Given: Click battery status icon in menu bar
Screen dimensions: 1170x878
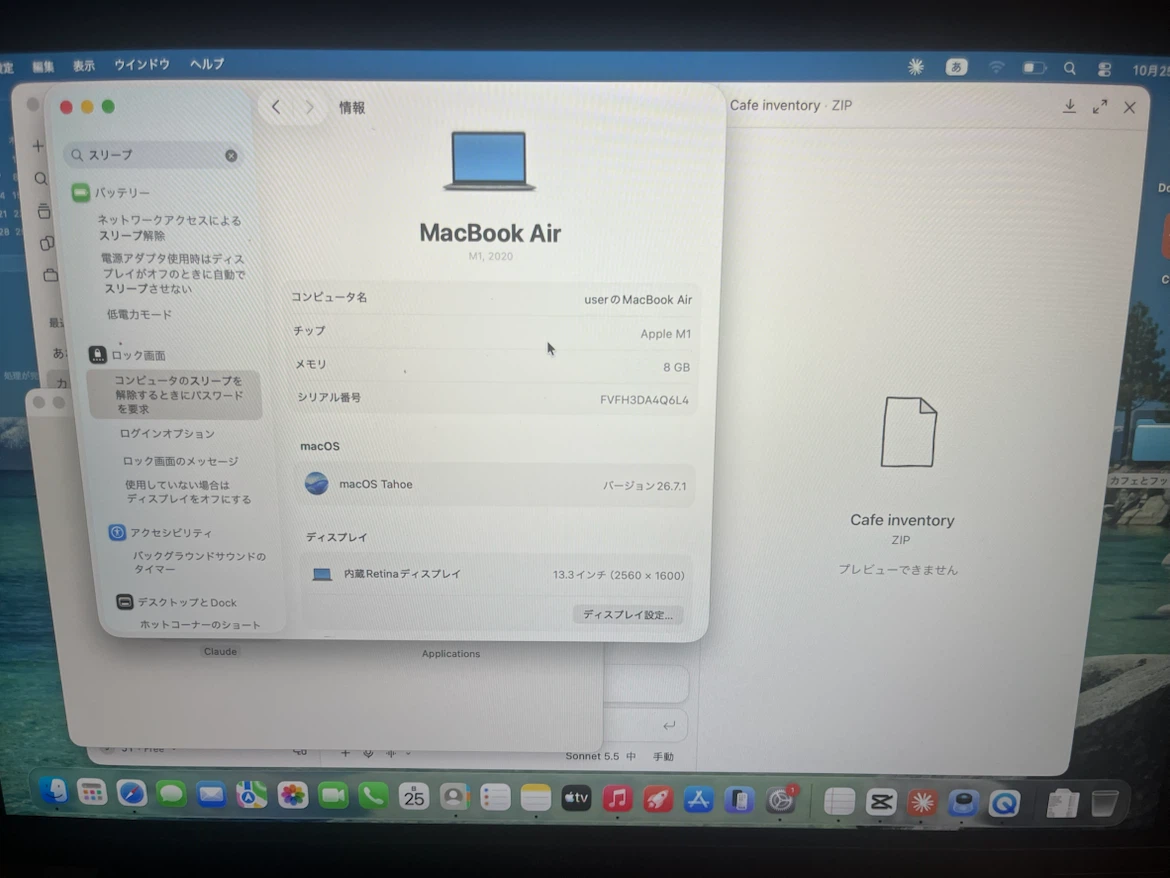Looking at the screenshot, I should (1034, 68).
